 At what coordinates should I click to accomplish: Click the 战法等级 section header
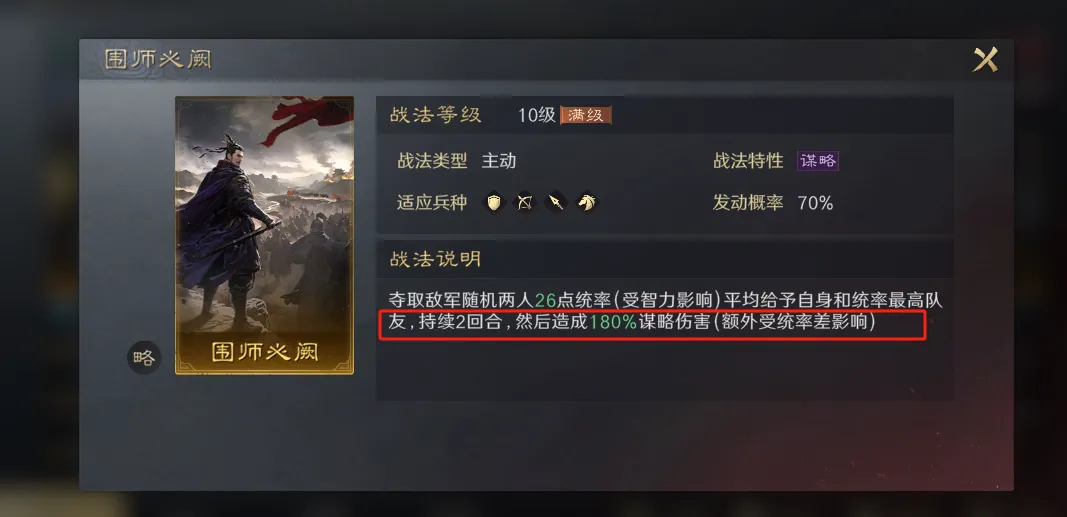pos(436,115)
